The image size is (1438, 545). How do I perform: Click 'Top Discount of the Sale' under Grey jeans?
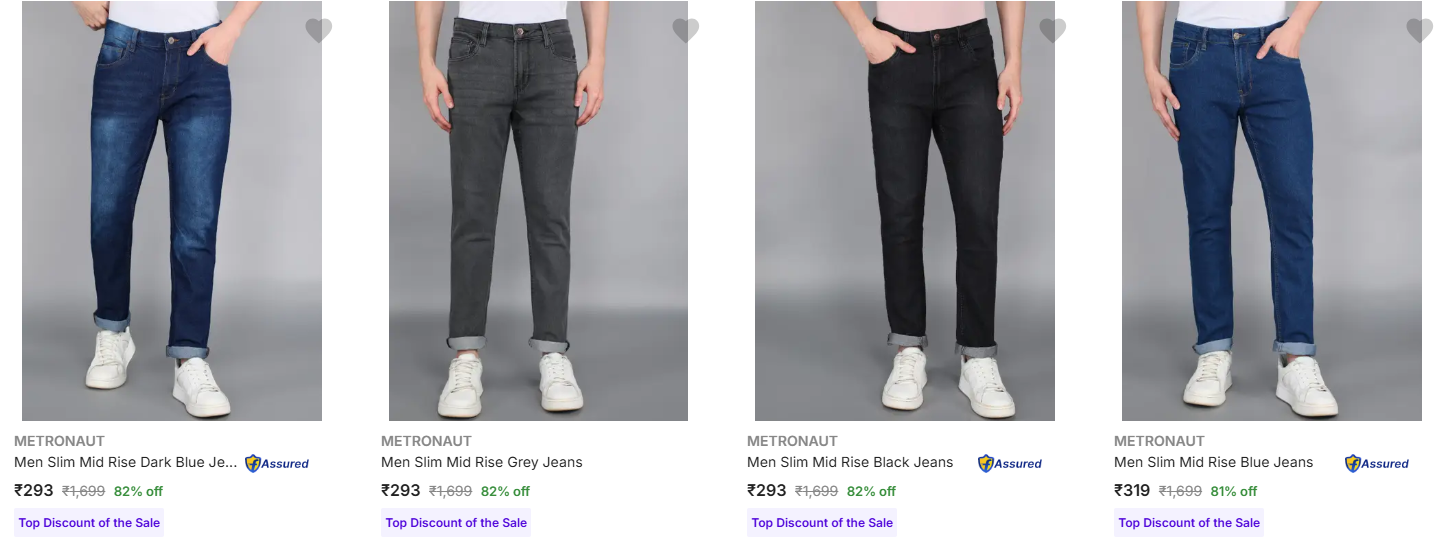[456, 522]
